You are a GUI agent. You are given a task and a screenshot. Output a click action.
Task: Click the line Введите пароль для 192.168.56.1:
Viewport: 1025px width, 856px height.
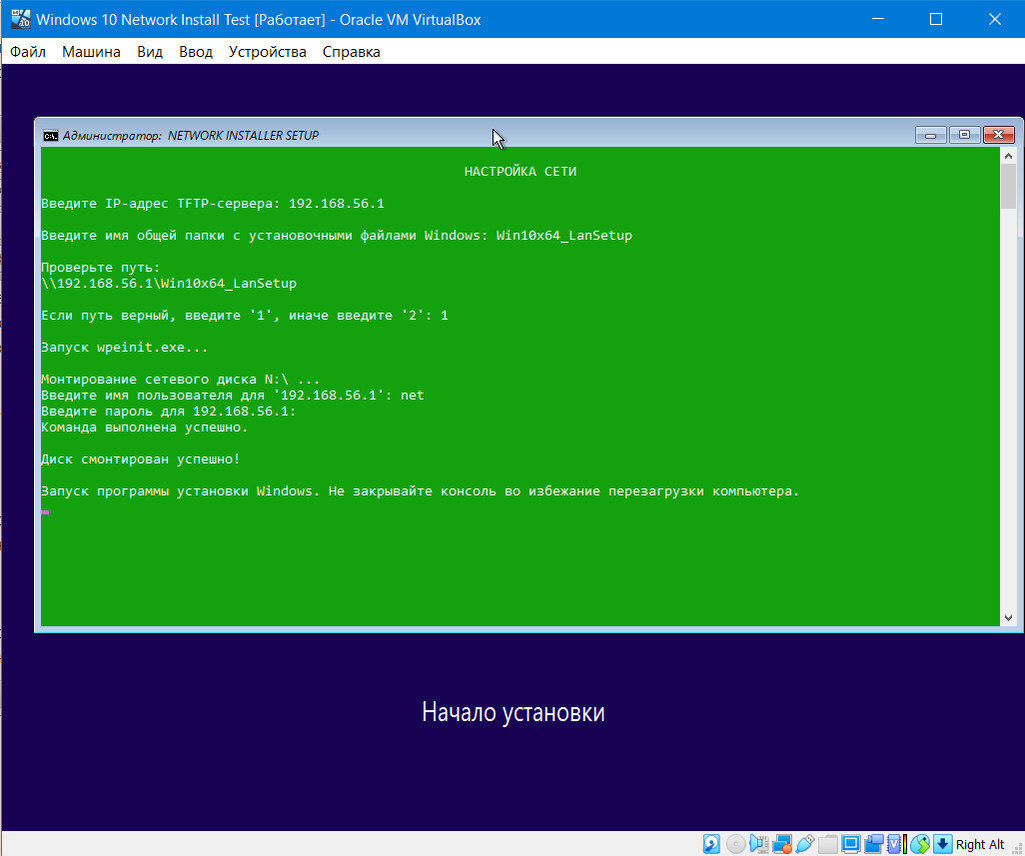click(169, 411)
